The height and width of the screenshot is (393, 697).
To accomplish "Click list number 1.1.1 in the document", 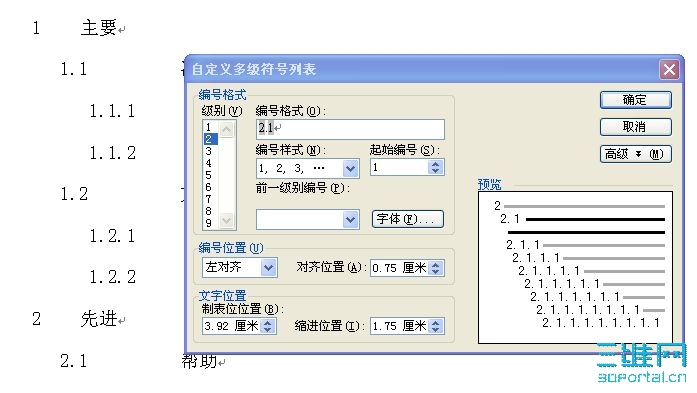I will (x=112, y=111).
